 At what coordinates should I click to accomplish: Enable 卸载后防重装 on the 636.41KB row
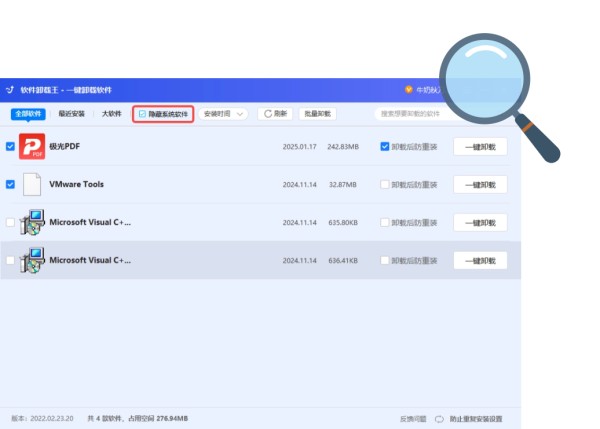tap(385, 260)
